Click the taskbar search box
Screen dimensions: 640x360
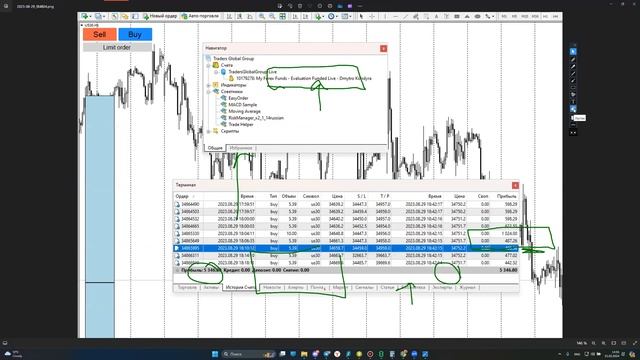[x=248, y=354]
